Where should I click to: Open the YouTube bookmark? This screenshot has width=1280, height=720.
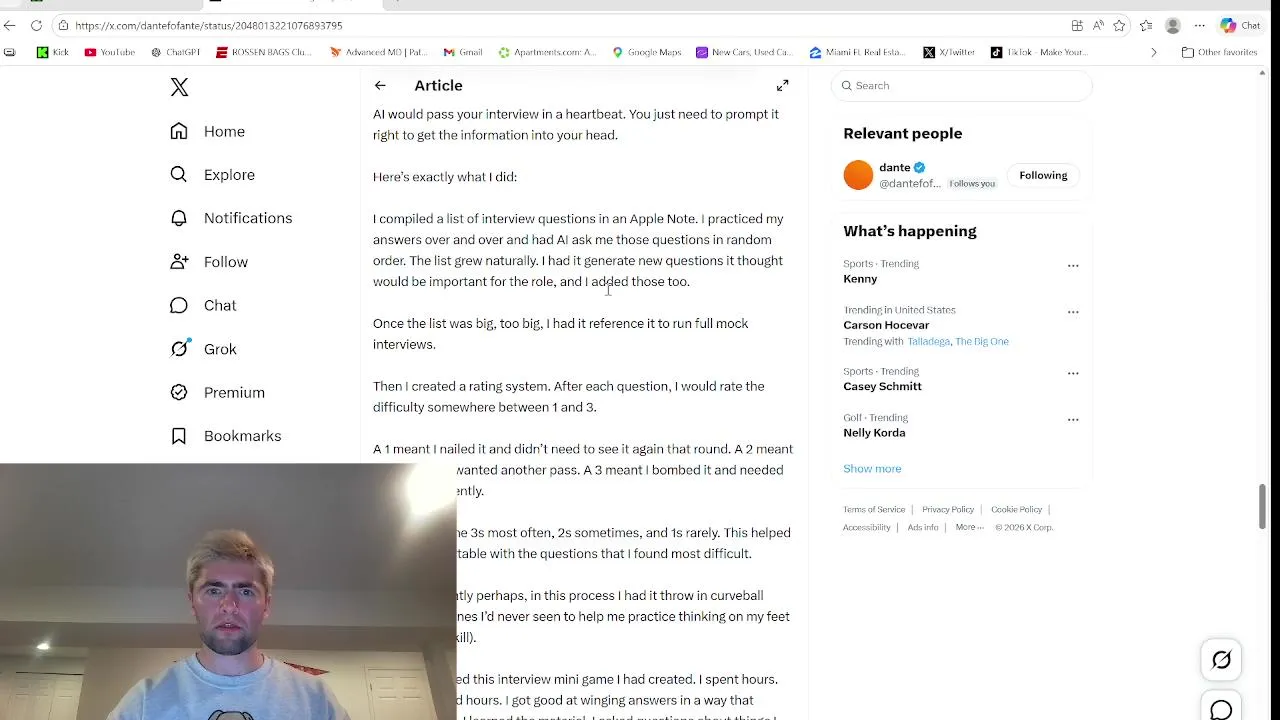(x=110, y=52)
